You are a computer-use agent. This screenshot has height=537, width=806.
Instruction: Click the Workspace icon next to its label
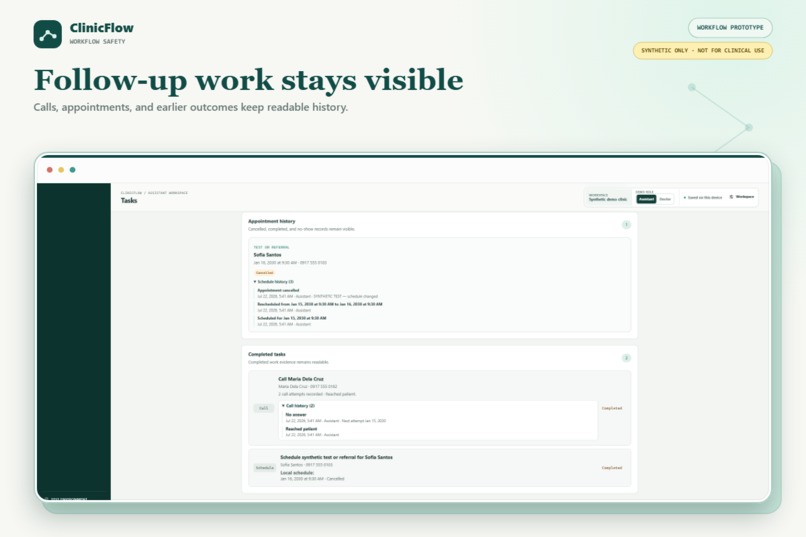point(731,197)
